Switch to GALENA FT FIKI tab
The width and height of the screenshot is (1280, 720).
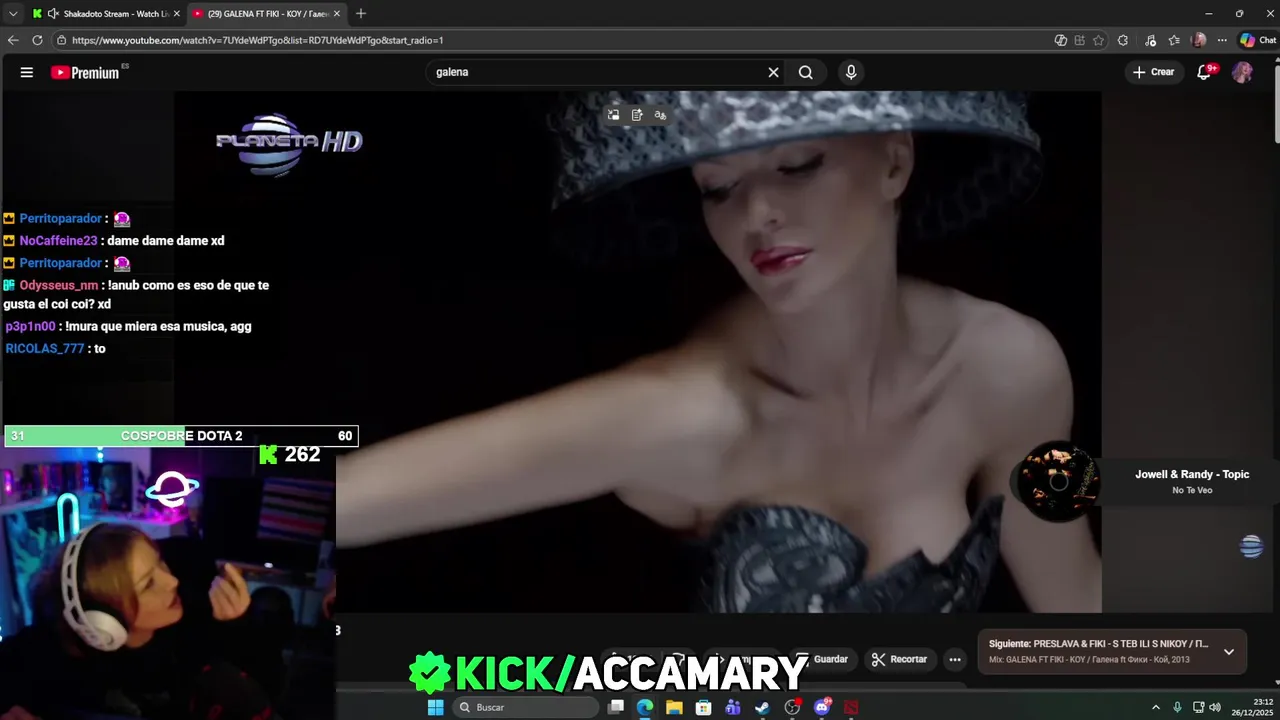(x=265, y=14)
